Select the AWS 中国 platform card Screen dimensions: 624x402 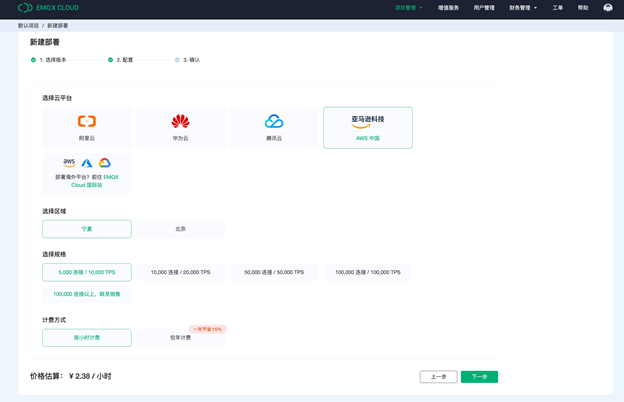click(x=368, y=128)
